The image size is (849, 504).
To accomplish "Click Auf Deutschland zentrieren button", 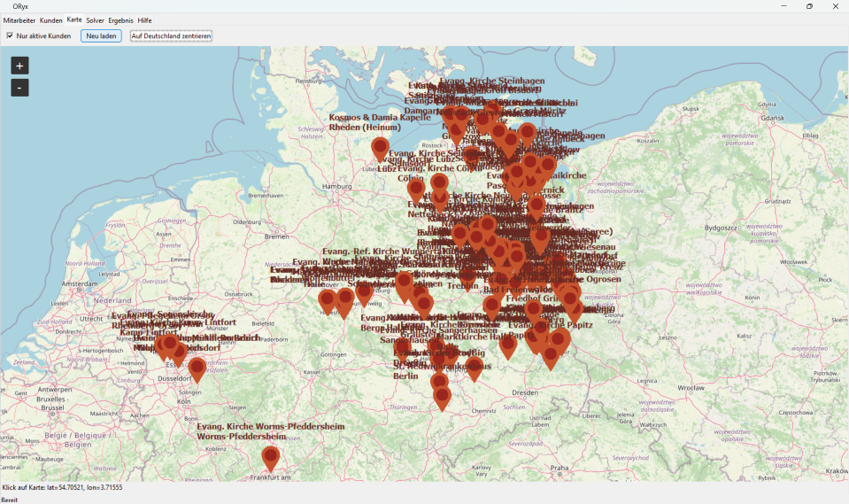I will 171,36.
